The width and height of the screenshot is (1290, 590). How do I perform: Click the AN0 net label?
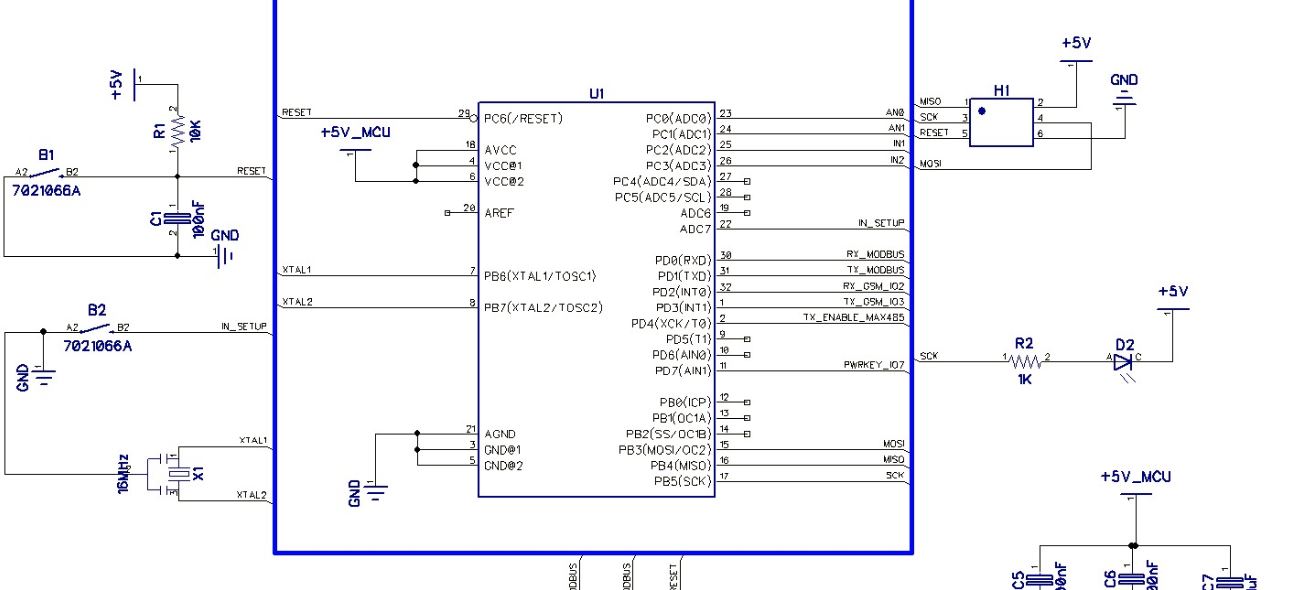click(x=896, y=112)
